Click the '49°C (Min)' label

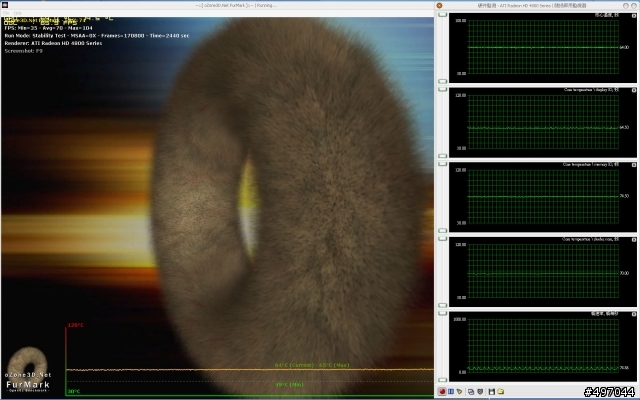point(289,384)
